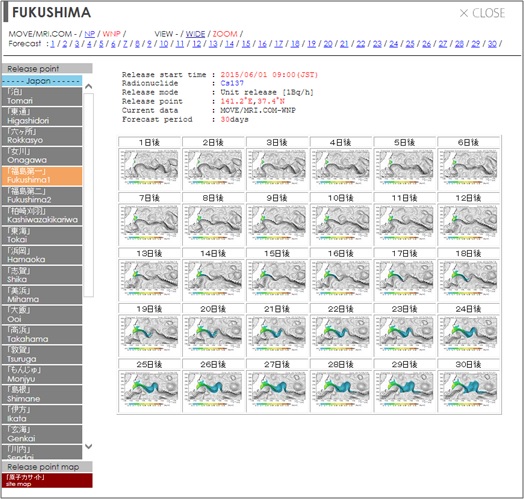
Task: Select Fukushima2 release point
Action: (42, 196)
